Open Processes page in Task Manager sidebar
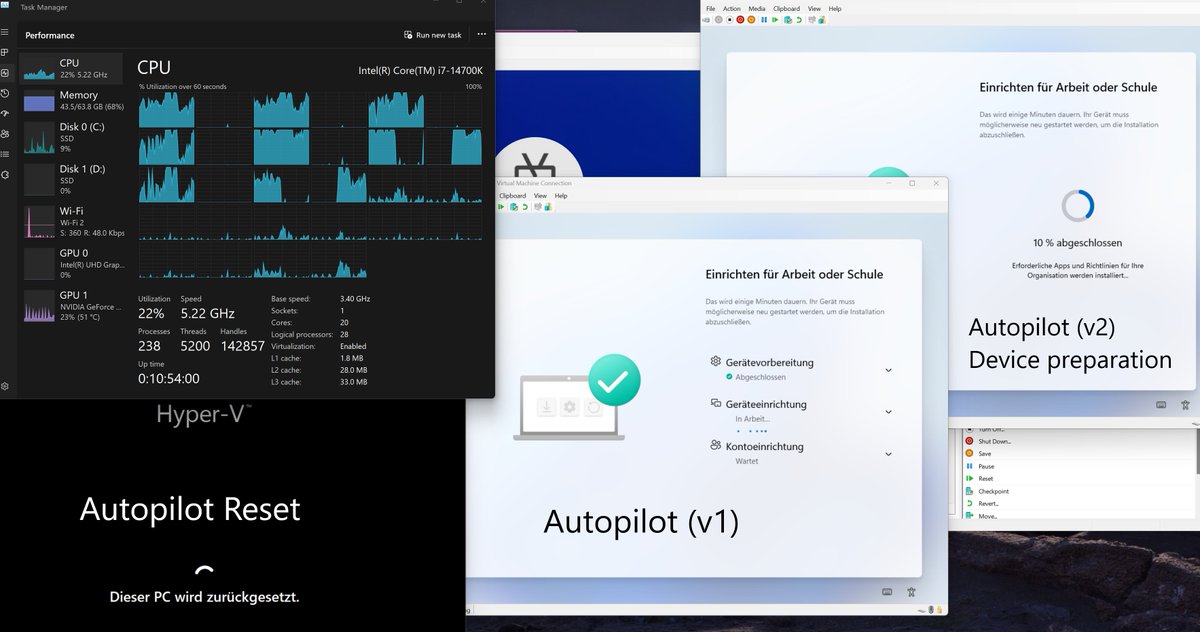Viewport: 1200px width, 632px height. (x=5, y=52)
